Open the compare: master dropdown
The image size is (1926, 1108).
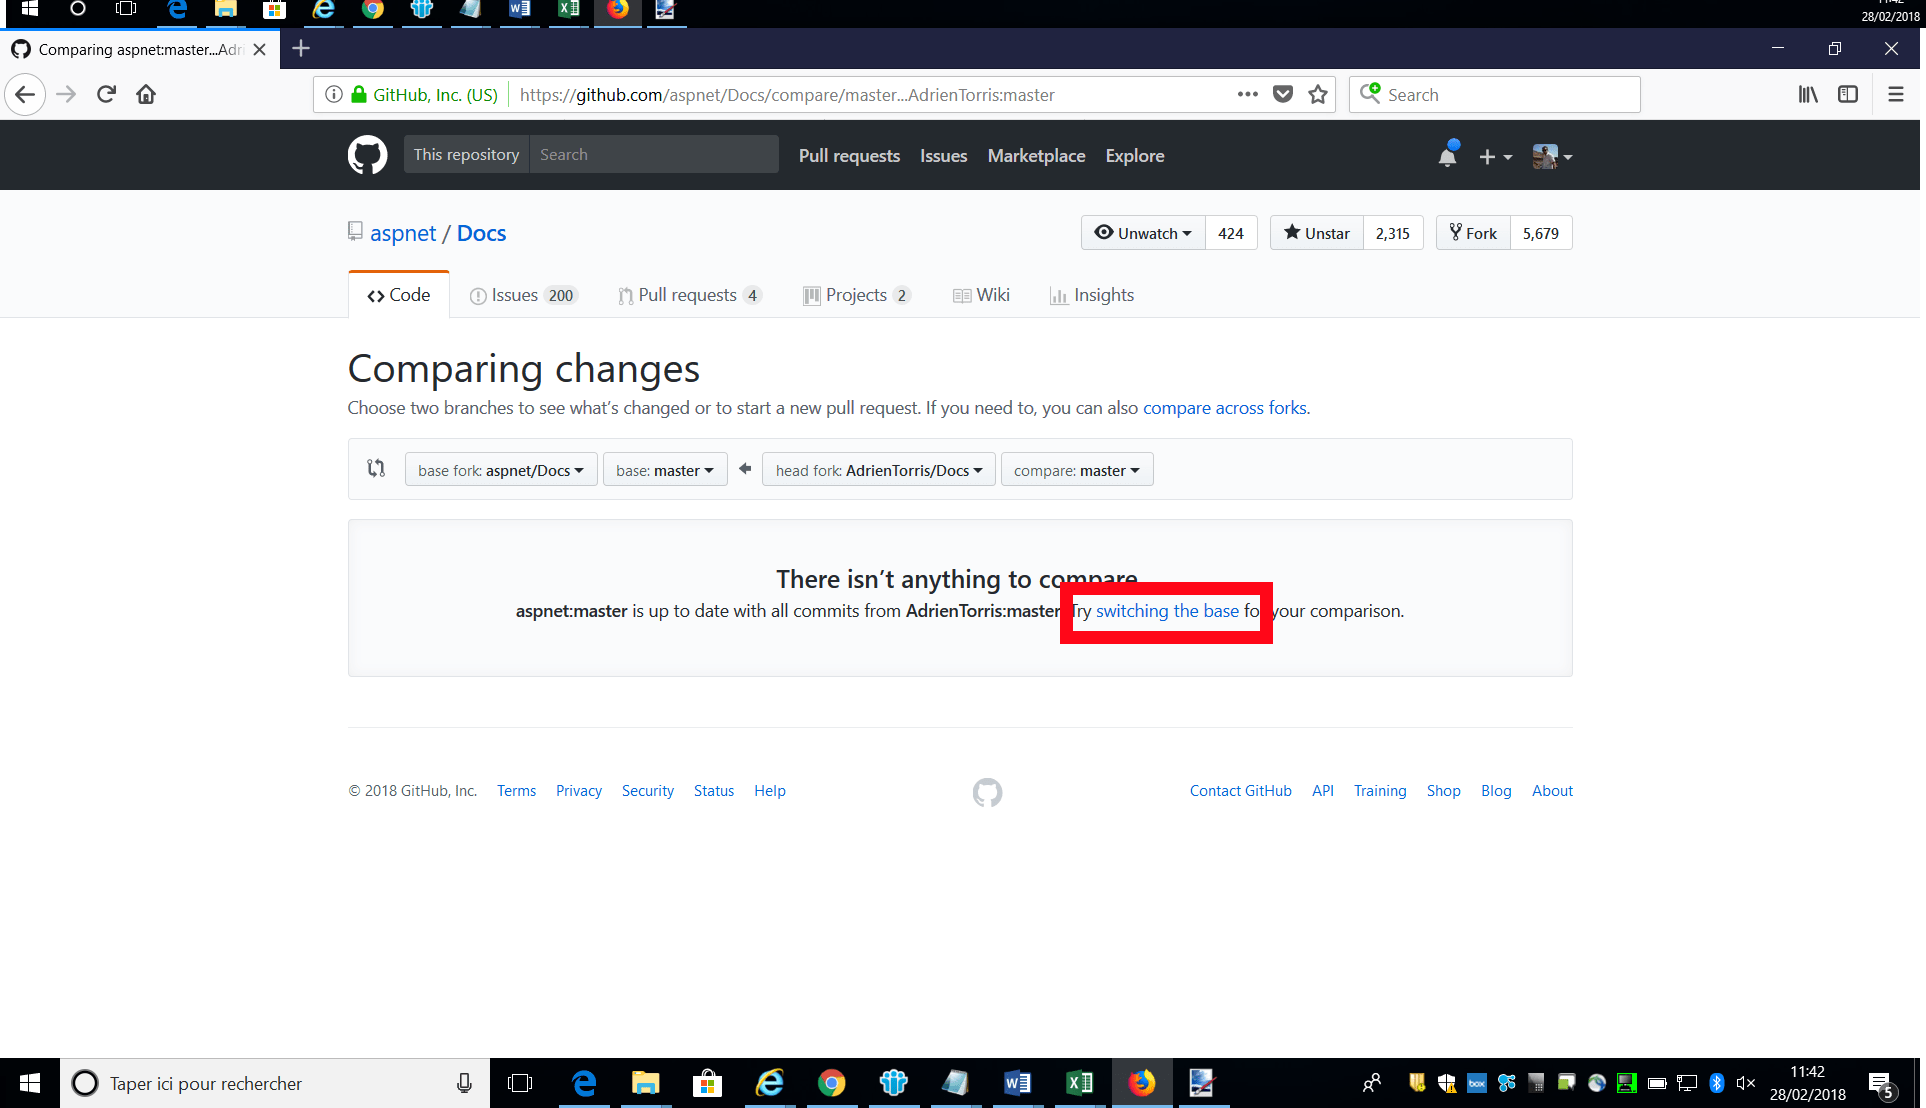click(x=1076, y=469)
